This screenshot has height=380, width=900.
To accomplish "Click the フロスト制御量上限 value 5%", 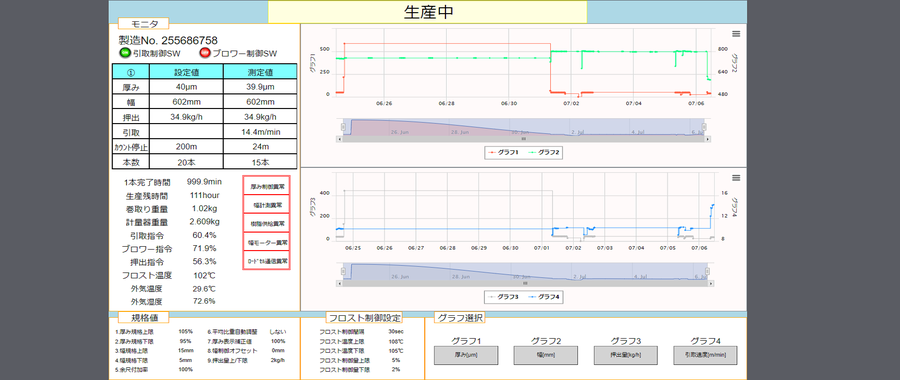I will (397, 360).
